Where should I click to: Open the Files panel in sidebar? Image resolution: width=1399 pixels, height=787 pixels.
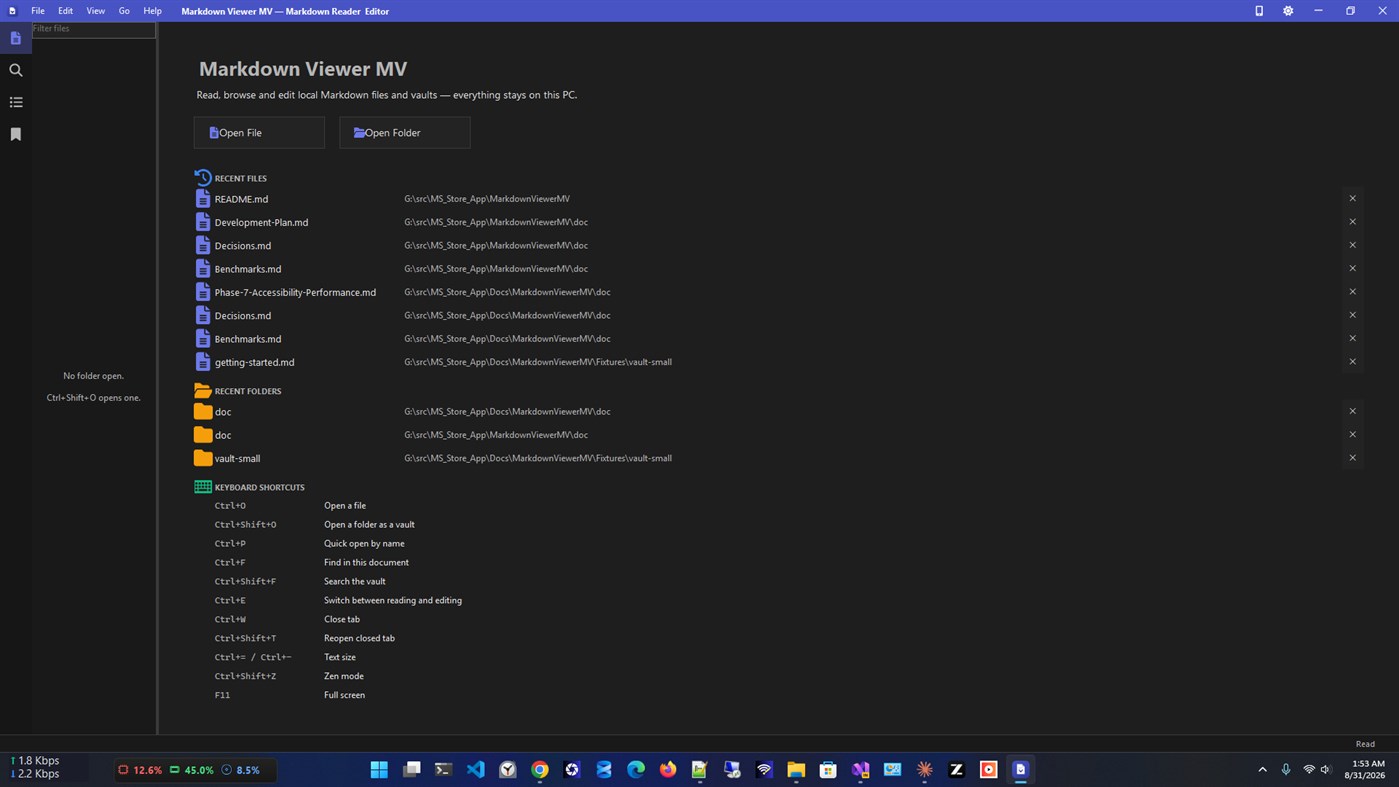click(16, 38)
